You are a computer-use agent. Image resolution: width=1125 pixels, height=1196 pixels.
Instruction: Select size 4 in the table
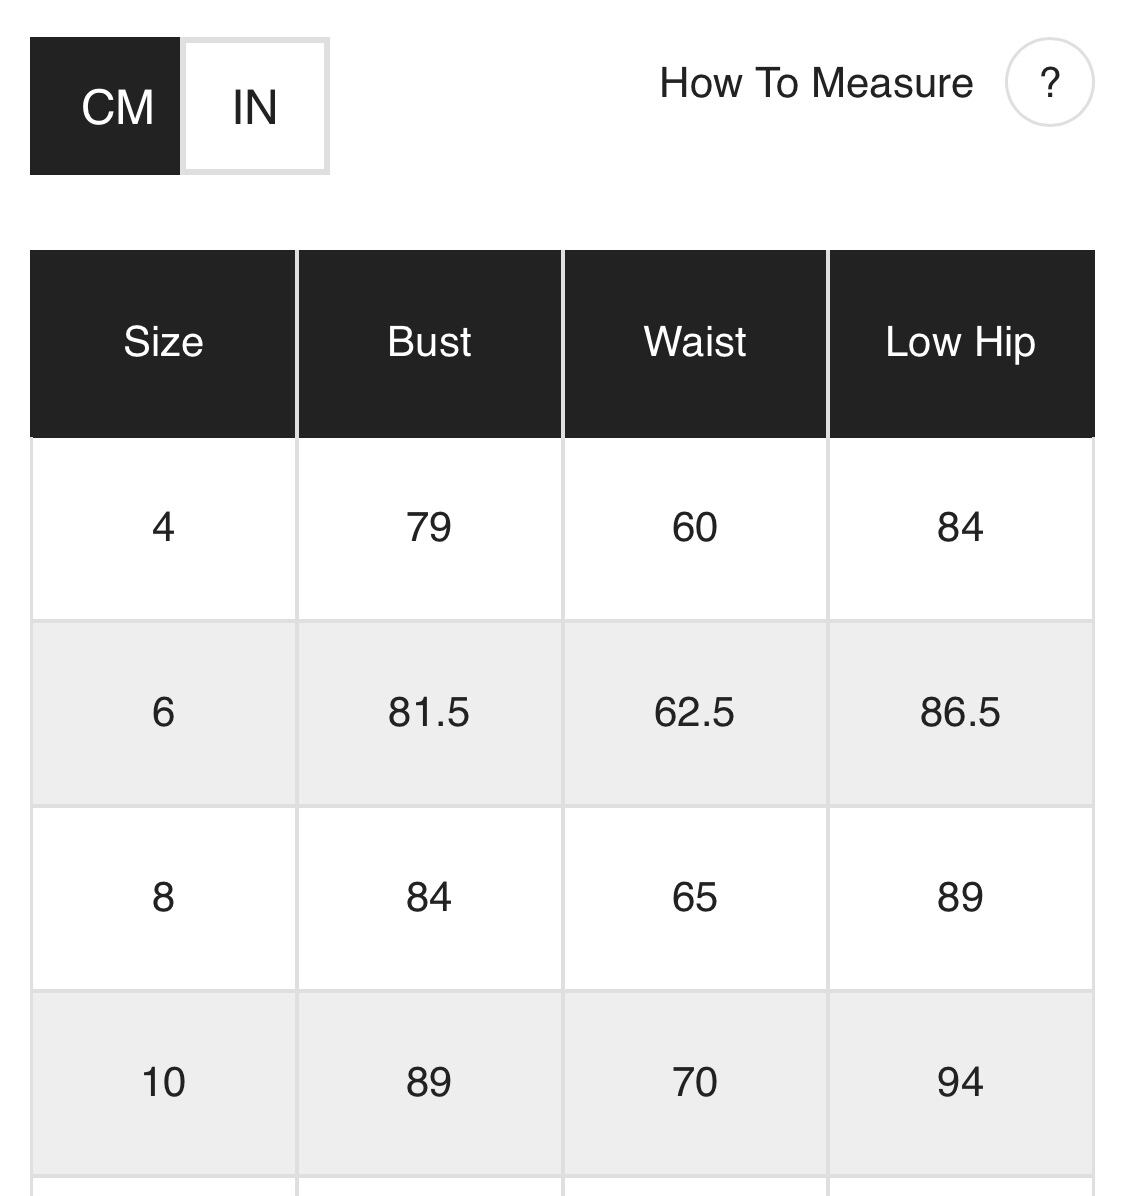click(x=163, y=527)
